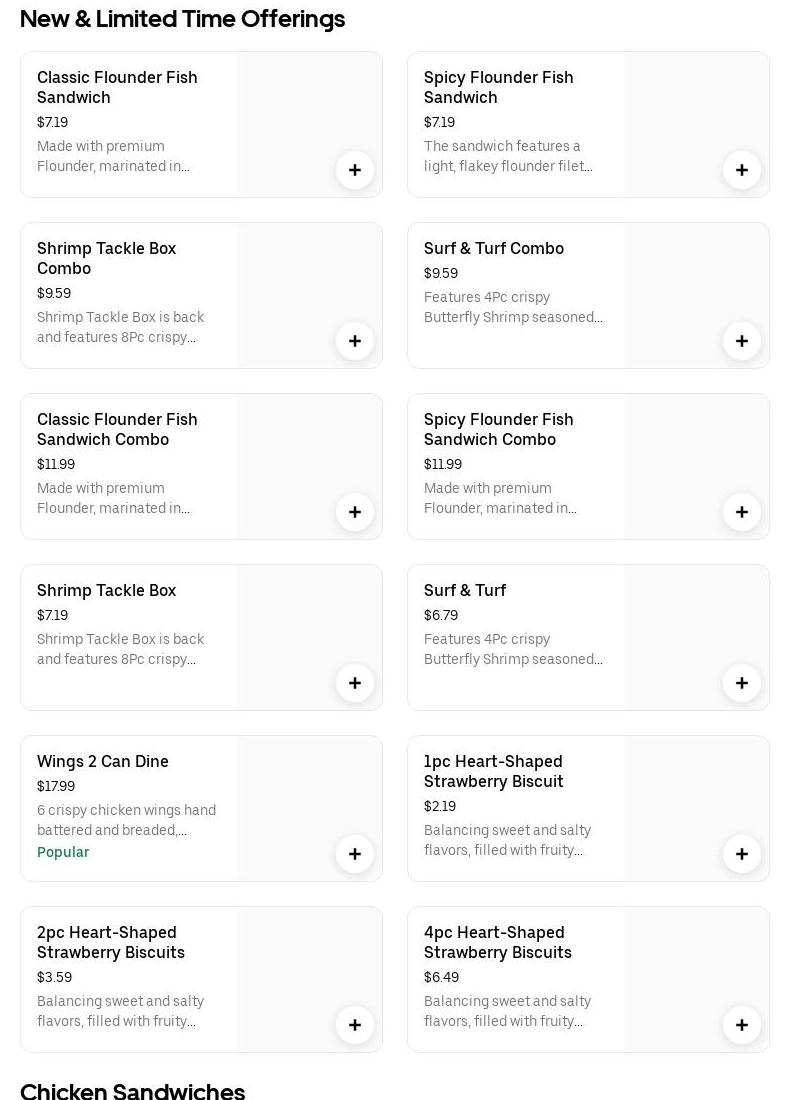804x1100 pixels.
Task: Add Surf & Turf Combo to order
Action: [742, 341]
